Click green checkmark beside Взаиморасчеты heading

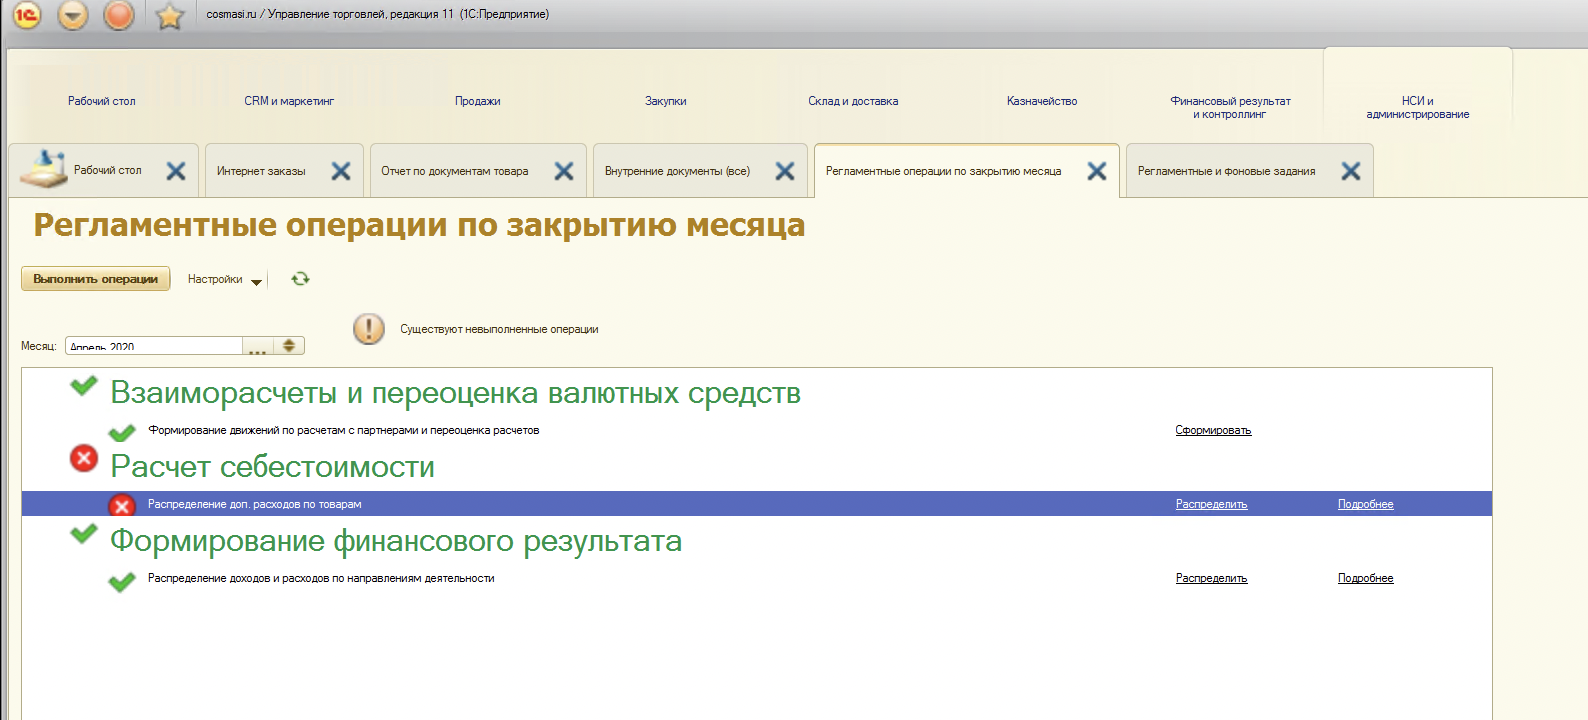click(84, 386)
